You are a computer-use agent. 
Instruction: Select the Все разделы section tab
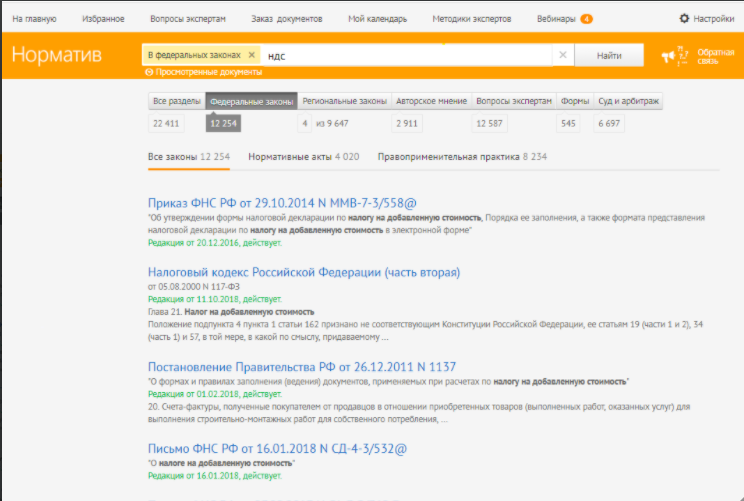[x=177, y=101]
